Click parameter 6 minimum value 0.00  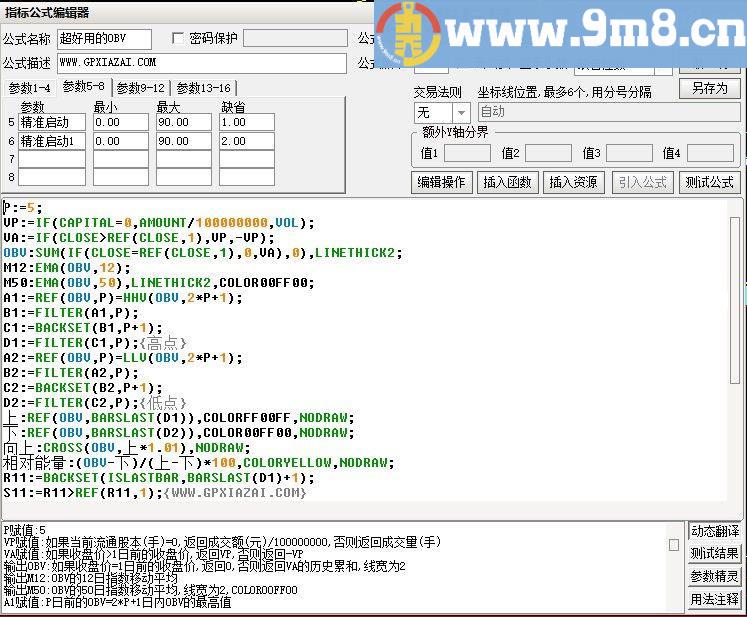click(121, 142)
